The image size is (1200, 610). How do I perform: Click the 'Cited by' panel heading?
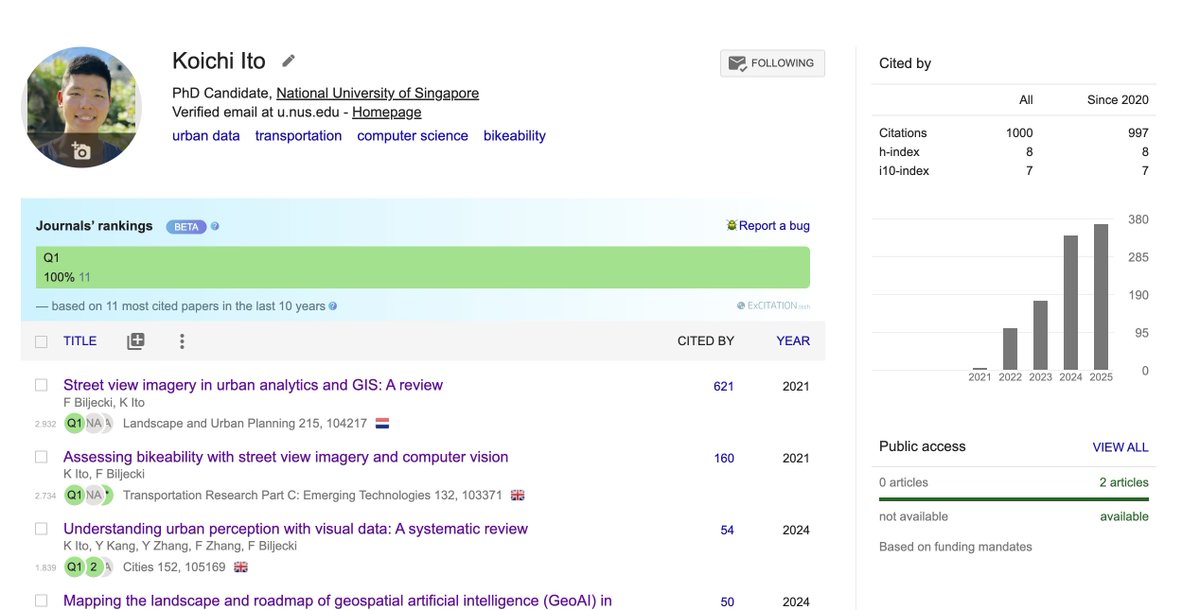tap(905, 63)
